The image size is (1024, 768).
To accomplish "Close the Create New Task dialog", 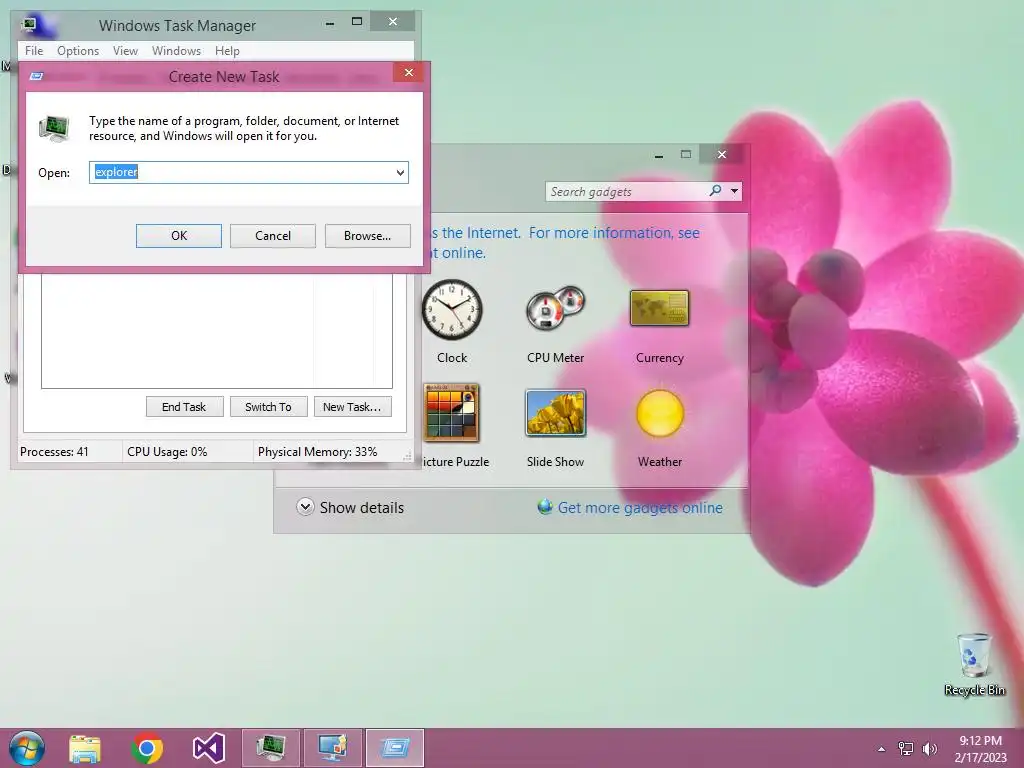I will coord(409,72).
